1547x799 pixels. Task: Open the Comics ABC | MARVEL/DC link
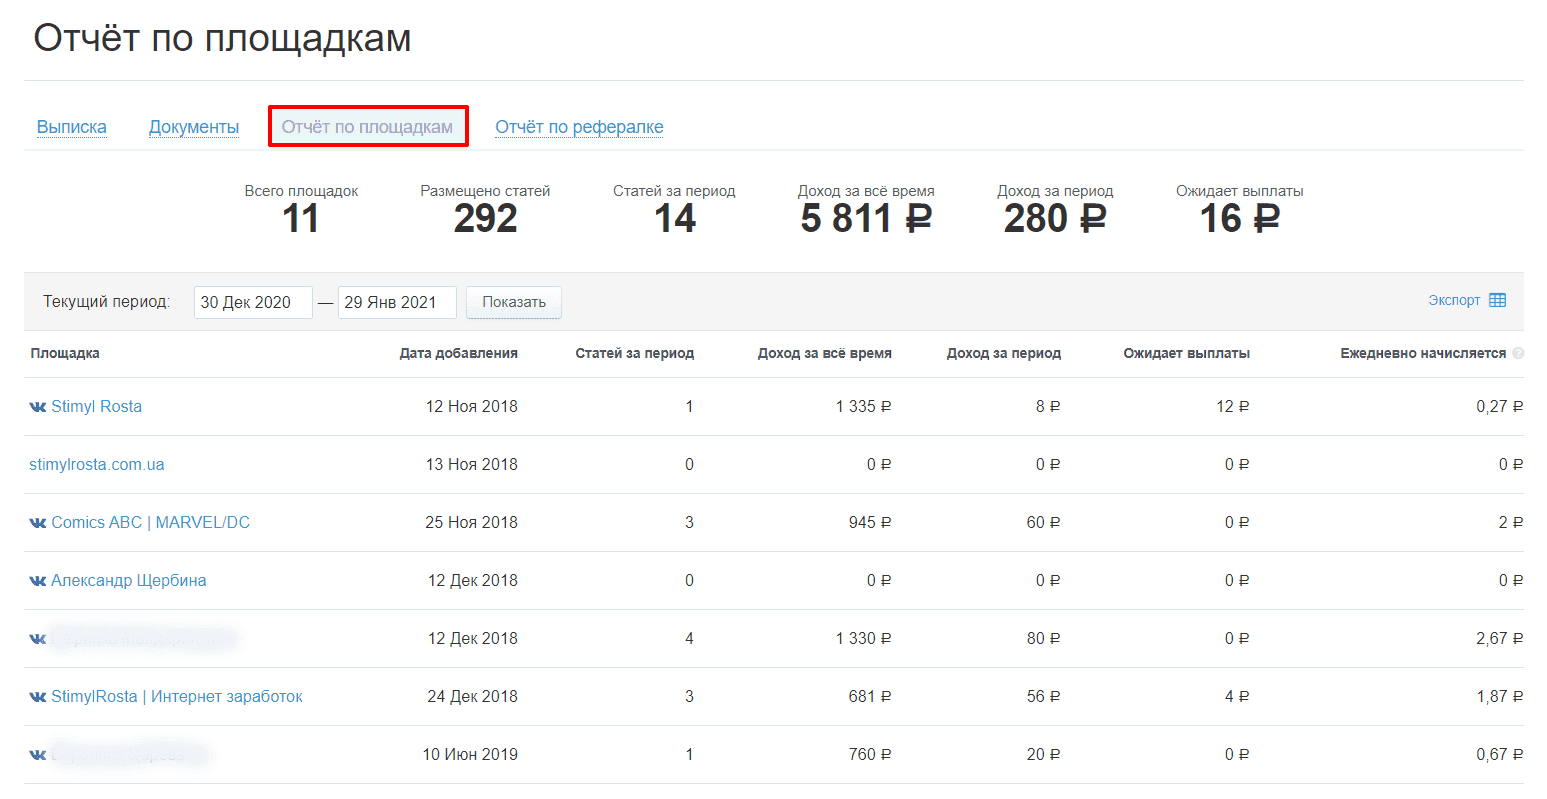coord(150,523)
